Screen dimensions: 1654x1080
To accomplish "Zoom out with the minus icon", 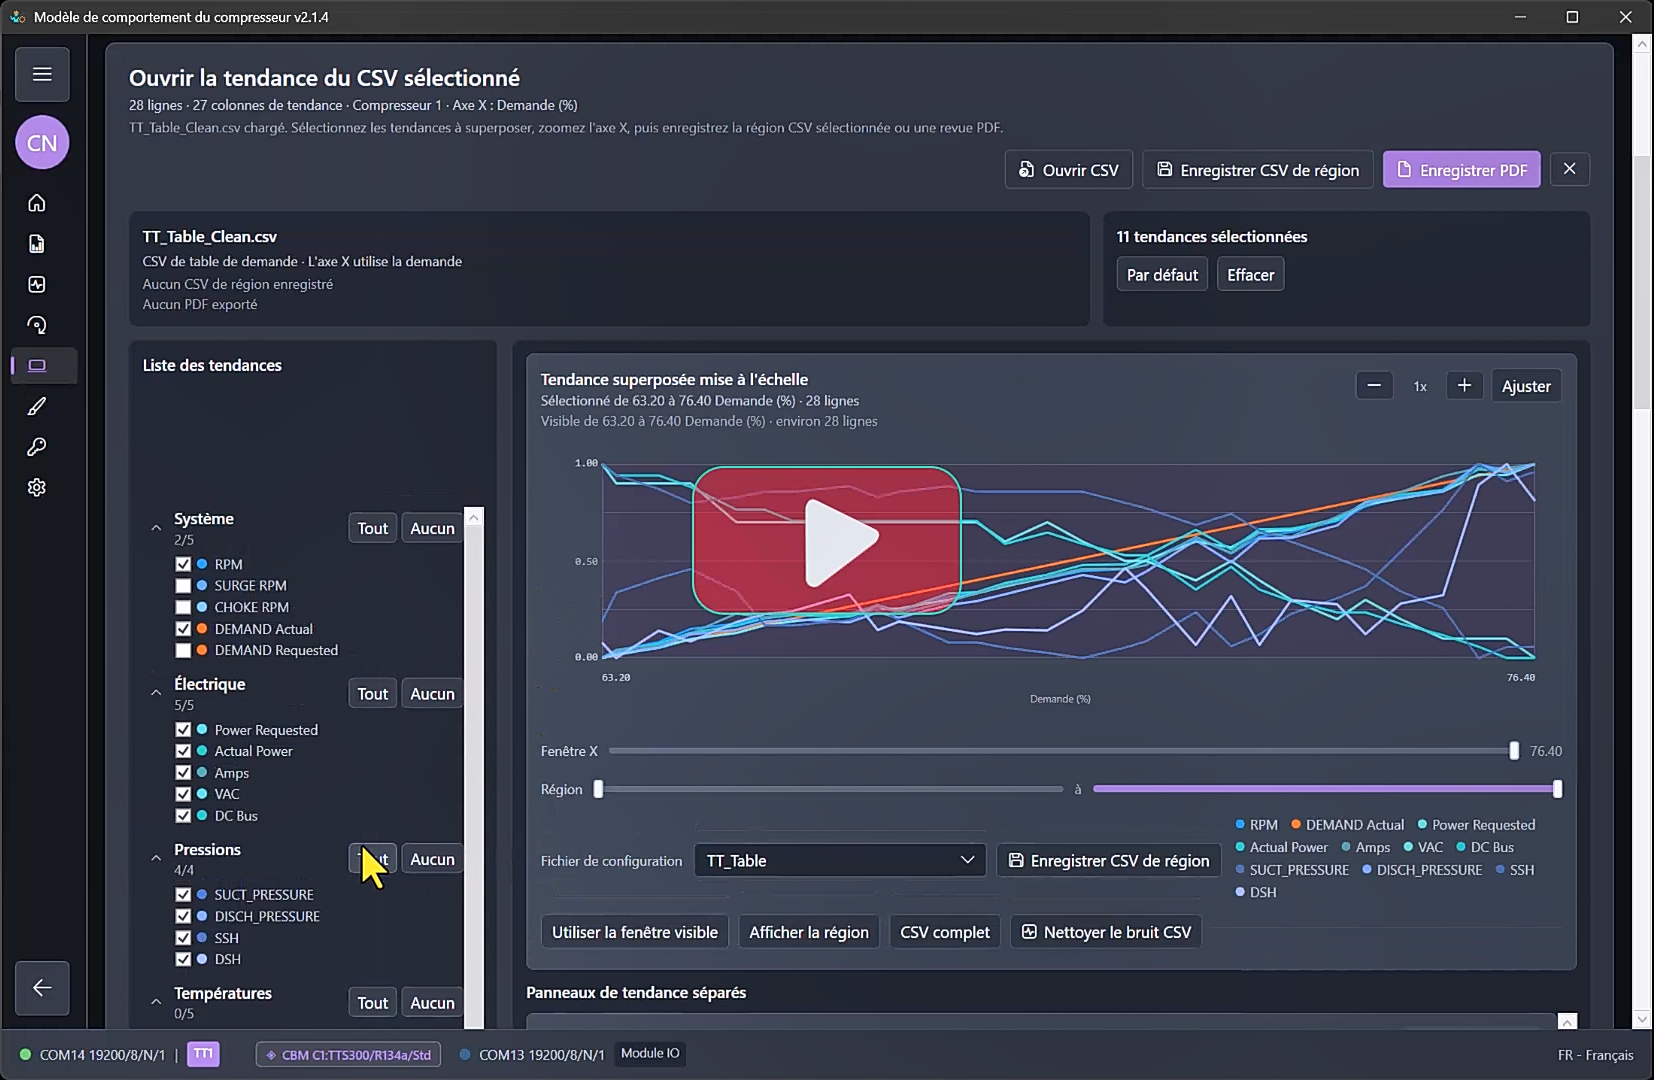I will pos(1374,386).
